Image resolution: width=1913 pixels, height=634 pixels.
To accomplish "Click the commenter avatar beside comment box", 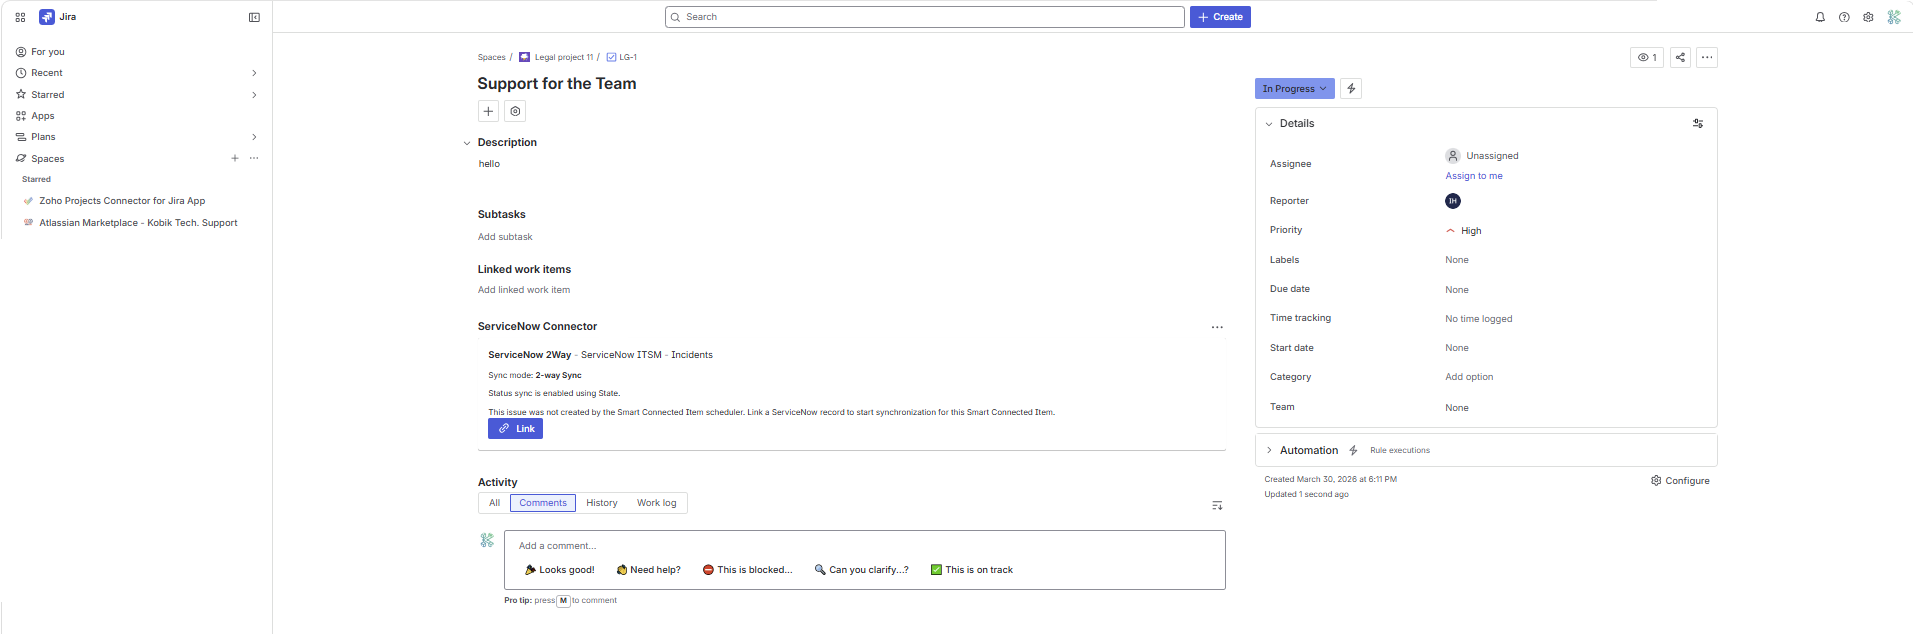I will pos(487,540).
